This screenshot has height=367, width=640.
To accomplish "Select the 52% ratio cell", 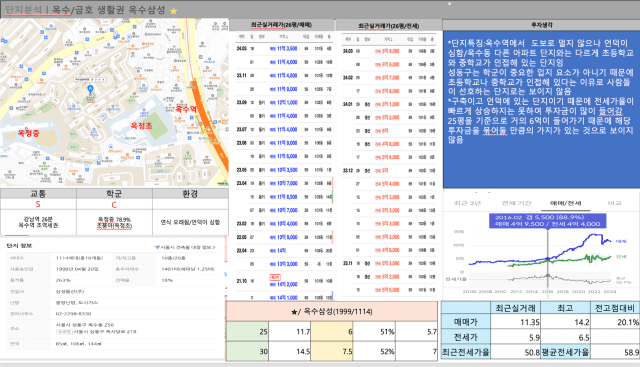I will [x=375, y=351].
